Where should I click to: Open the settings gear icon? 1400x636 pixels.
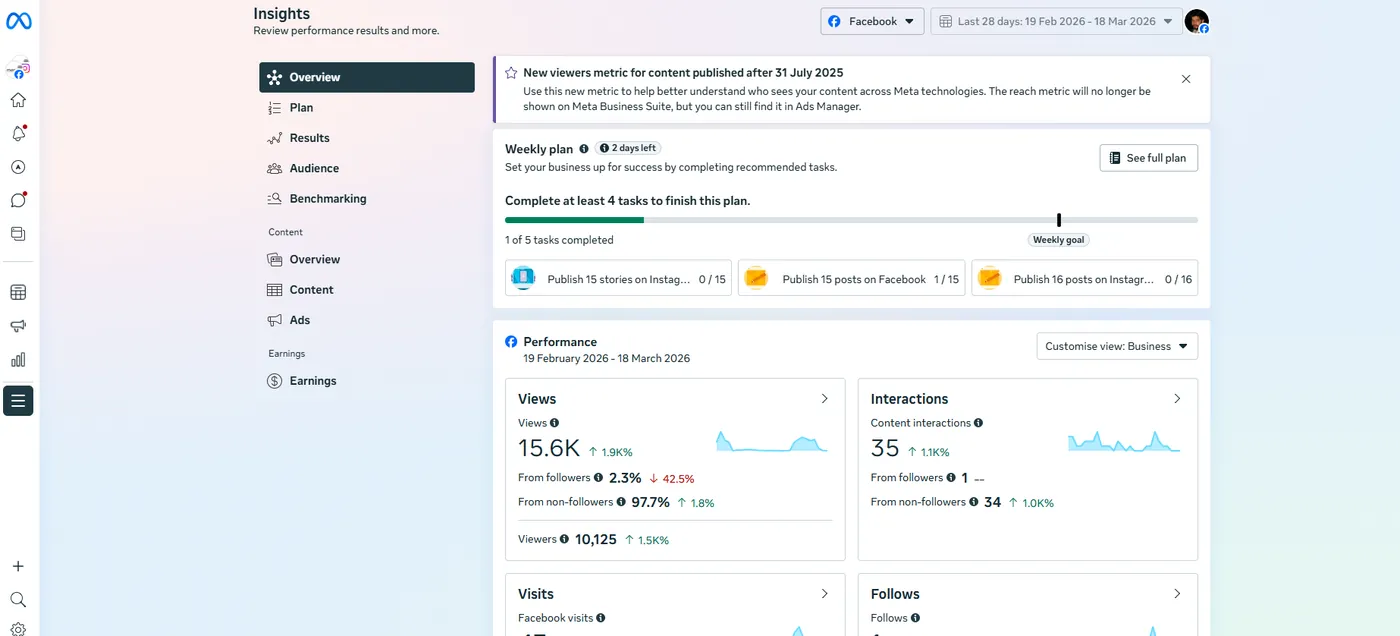coord(18,629)
